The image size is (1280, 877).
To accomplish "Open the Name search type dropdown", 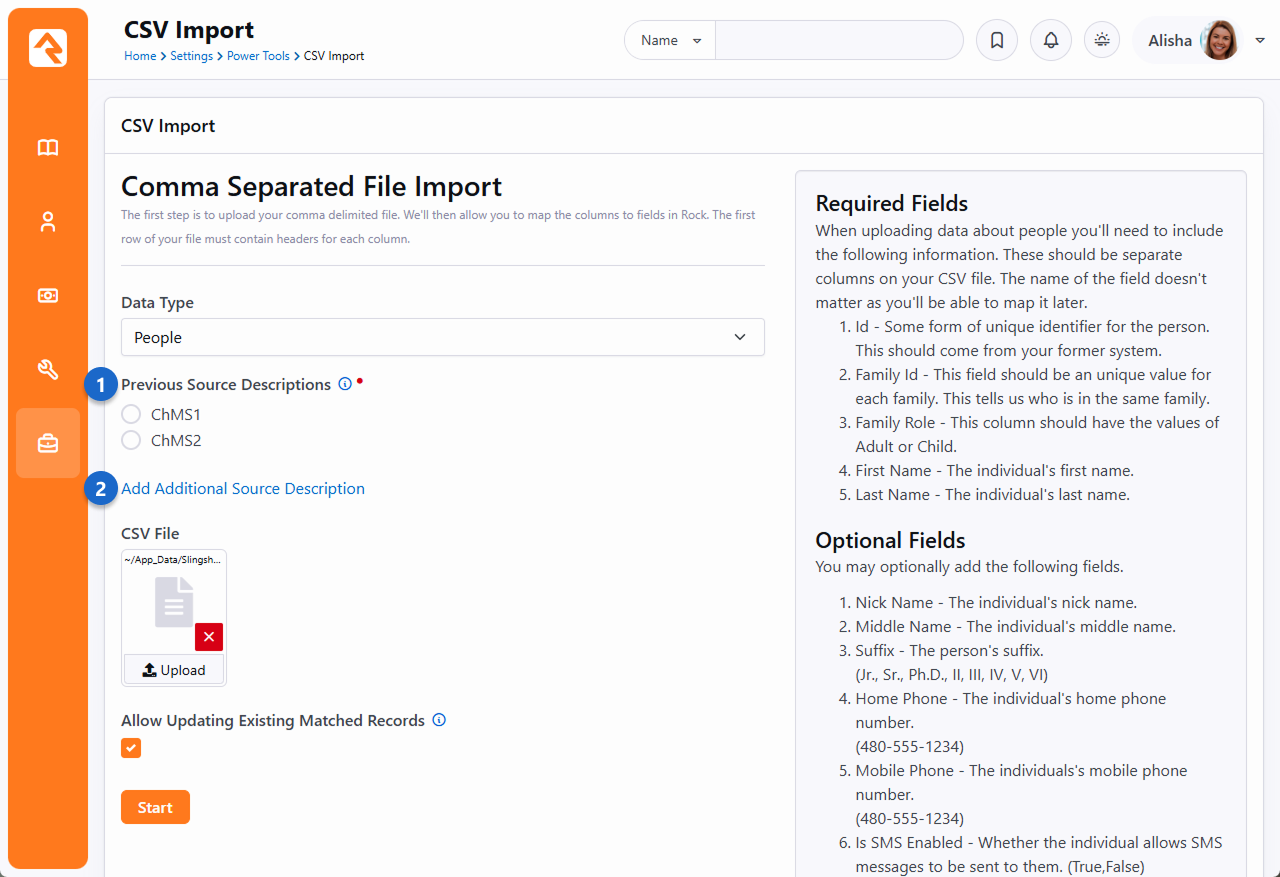I will tap(670, 41).
